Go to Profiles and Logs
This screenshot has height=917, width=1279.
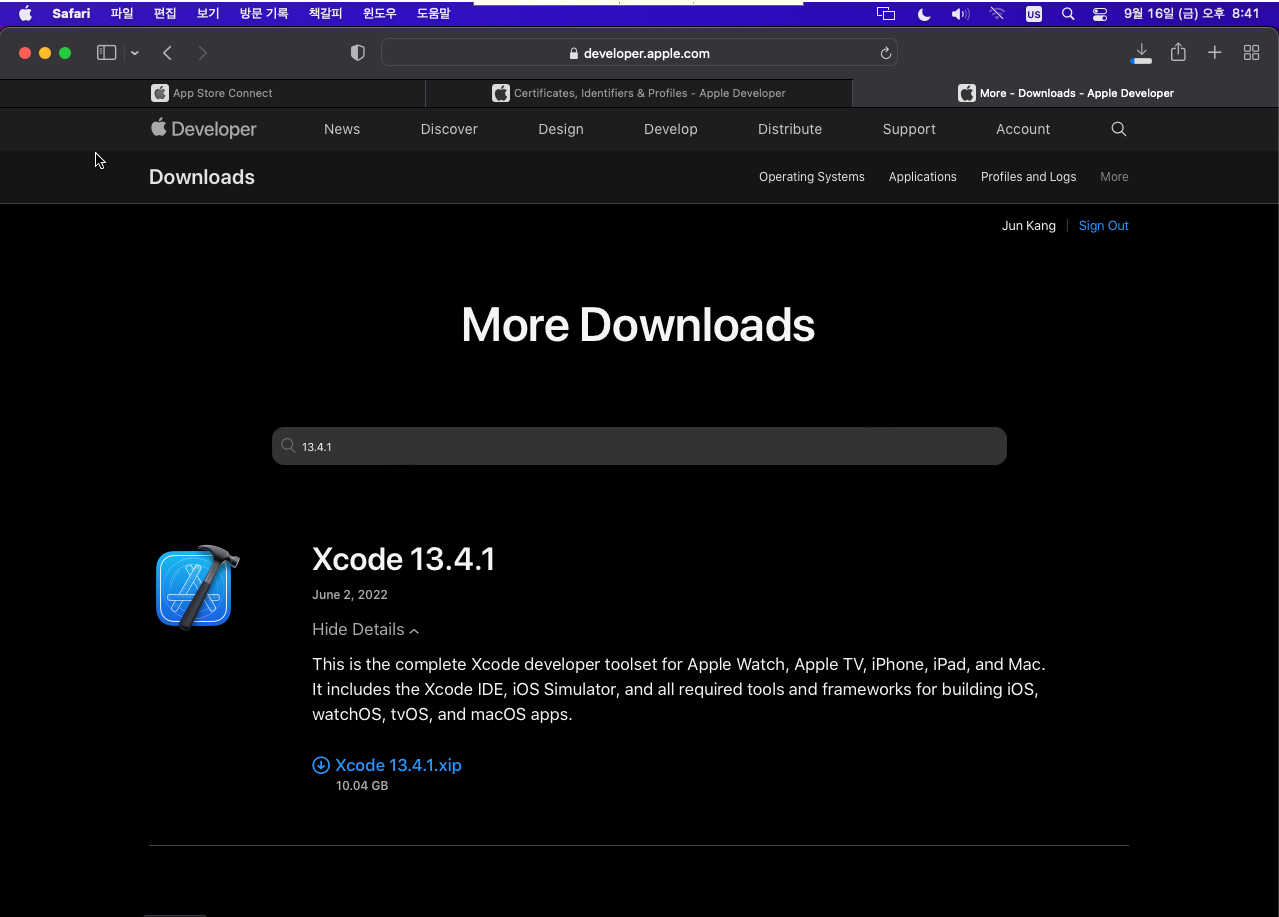pos(1029,177)
